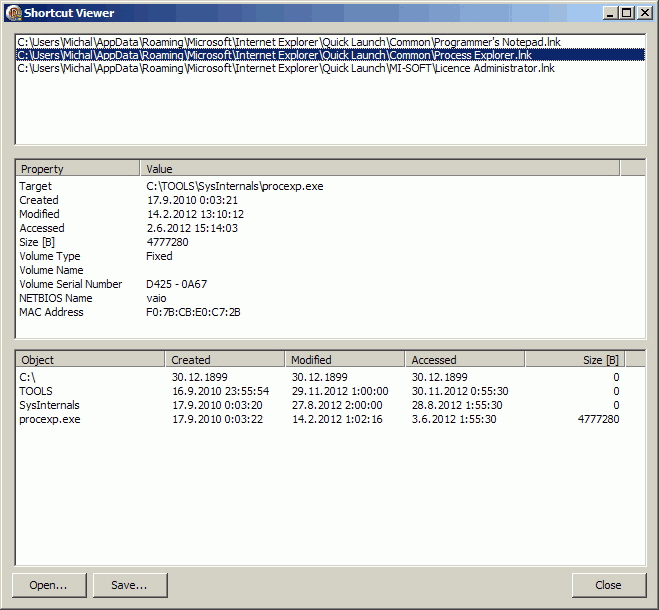Click procexp.exe created date 17.9.2010 0:03:22

tap(217, 419)
